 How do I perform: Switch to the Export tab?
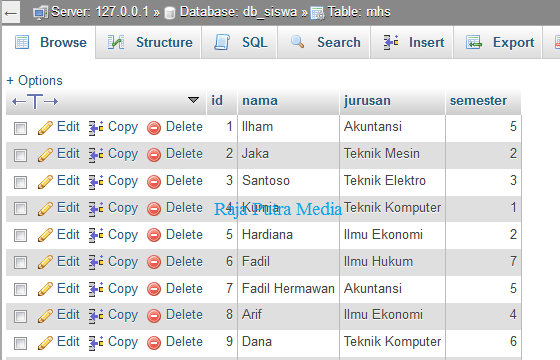click(x=498, y=42)
